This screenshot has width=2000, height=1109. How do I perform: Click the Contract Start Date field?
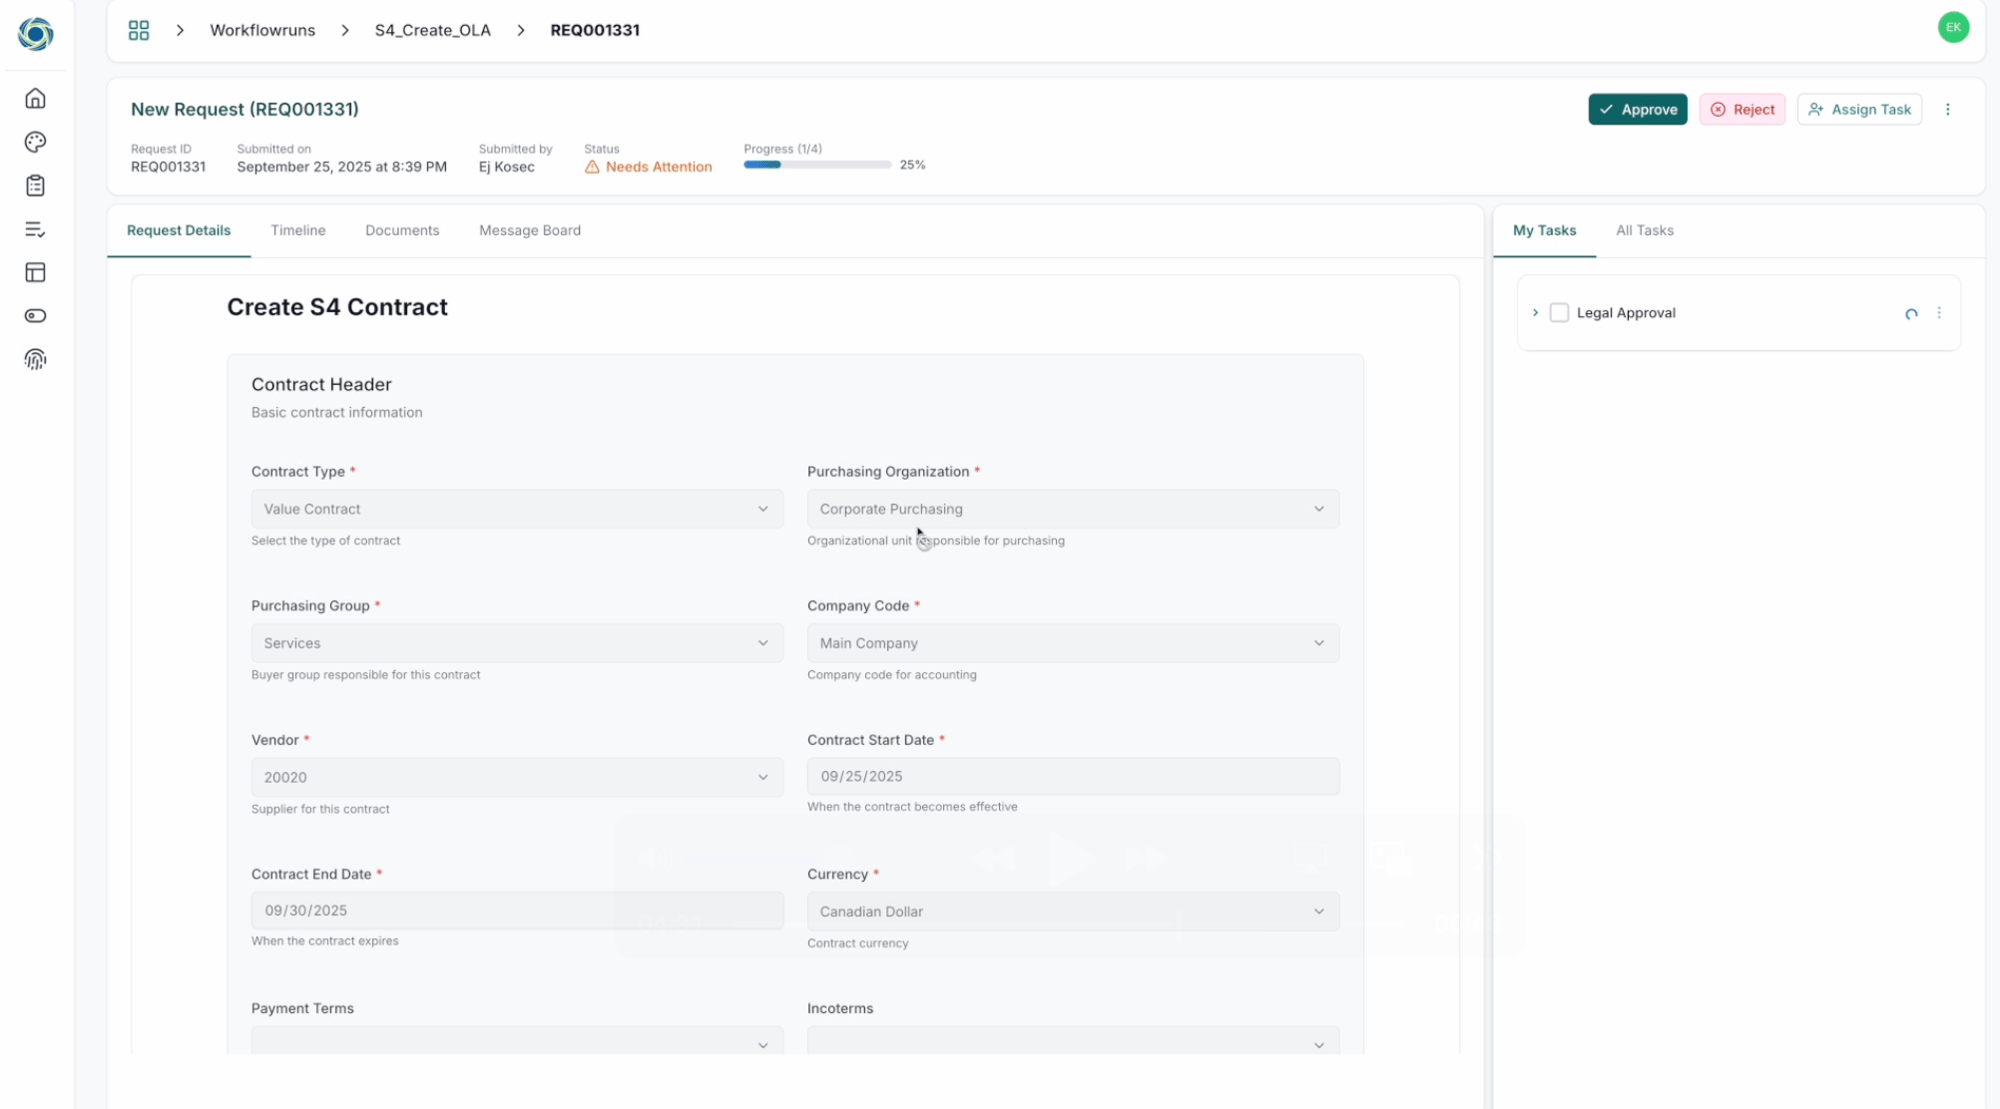pos(1072,776)
